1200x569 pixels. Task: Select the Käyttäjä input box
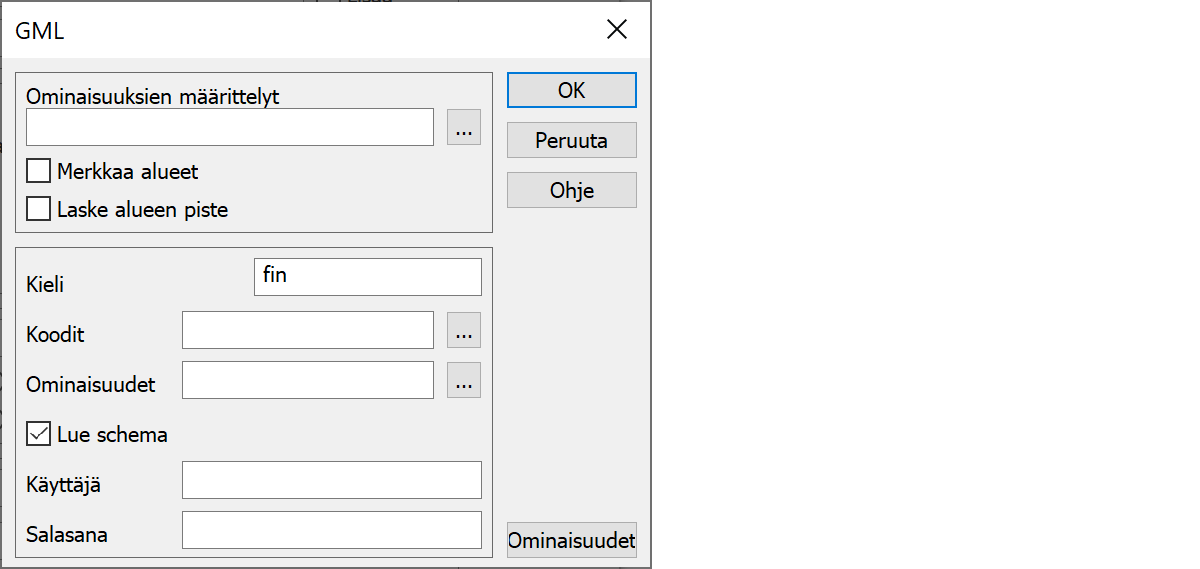(x=331, y=480)
